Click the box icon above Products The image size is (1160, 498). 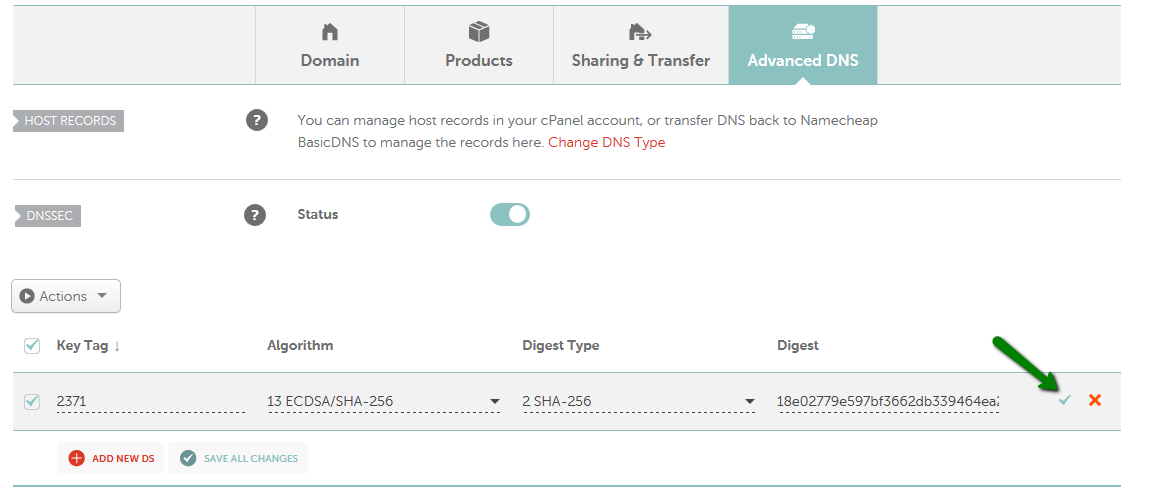pyautogui.click(x=479, y=32)
